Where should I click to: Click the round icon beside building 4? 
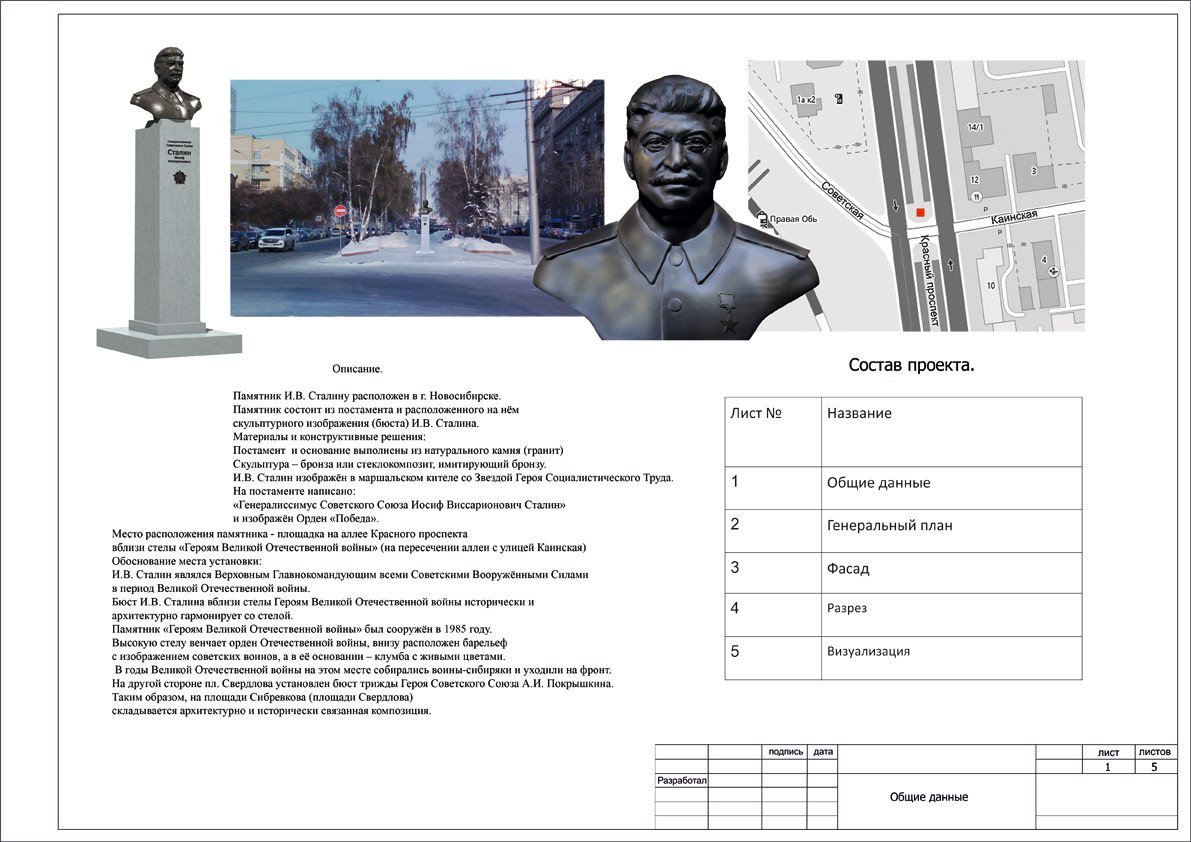tap(1053, 269)
